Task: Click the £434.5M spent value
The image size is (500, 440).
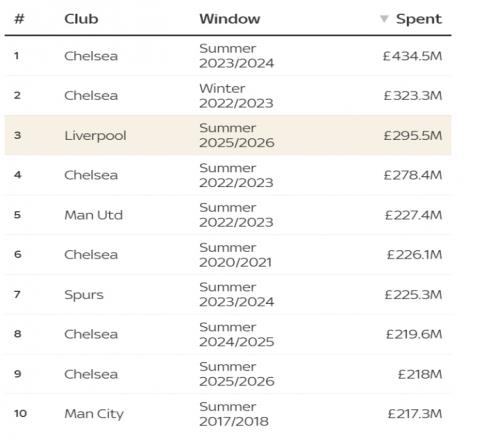Action: click(x=413, y=56)
